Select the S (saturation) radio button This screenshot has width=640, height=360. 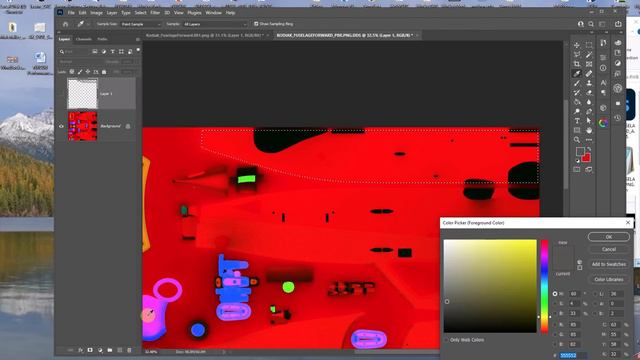click(x=555, y=304)
